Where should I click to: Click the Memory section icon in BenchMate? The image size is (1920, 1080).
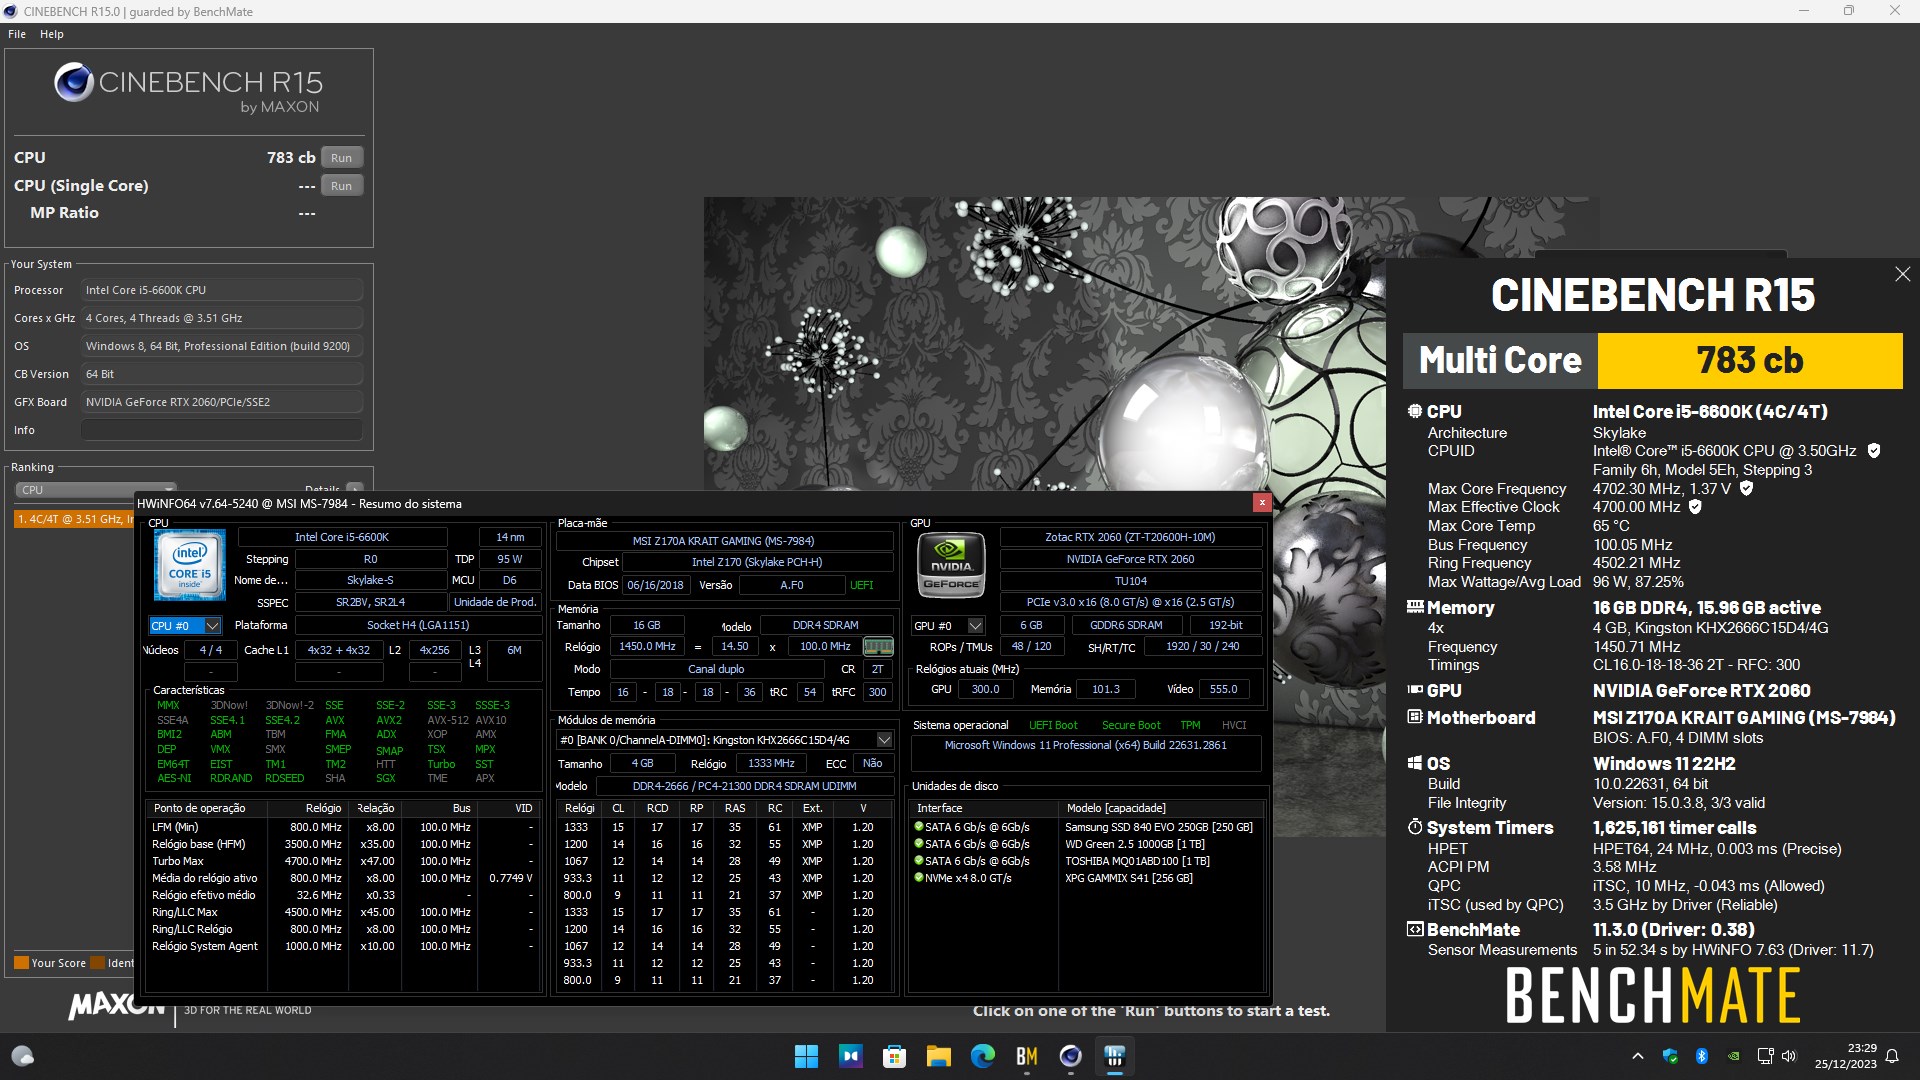click(1415, 607)
